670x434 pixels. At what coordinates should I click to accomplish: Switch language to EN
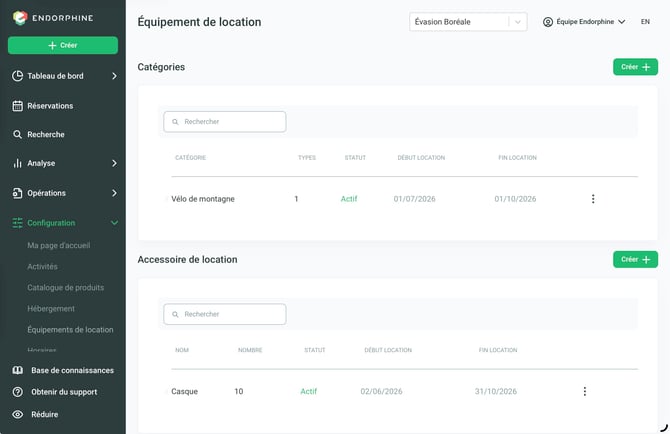pos(645,22)
